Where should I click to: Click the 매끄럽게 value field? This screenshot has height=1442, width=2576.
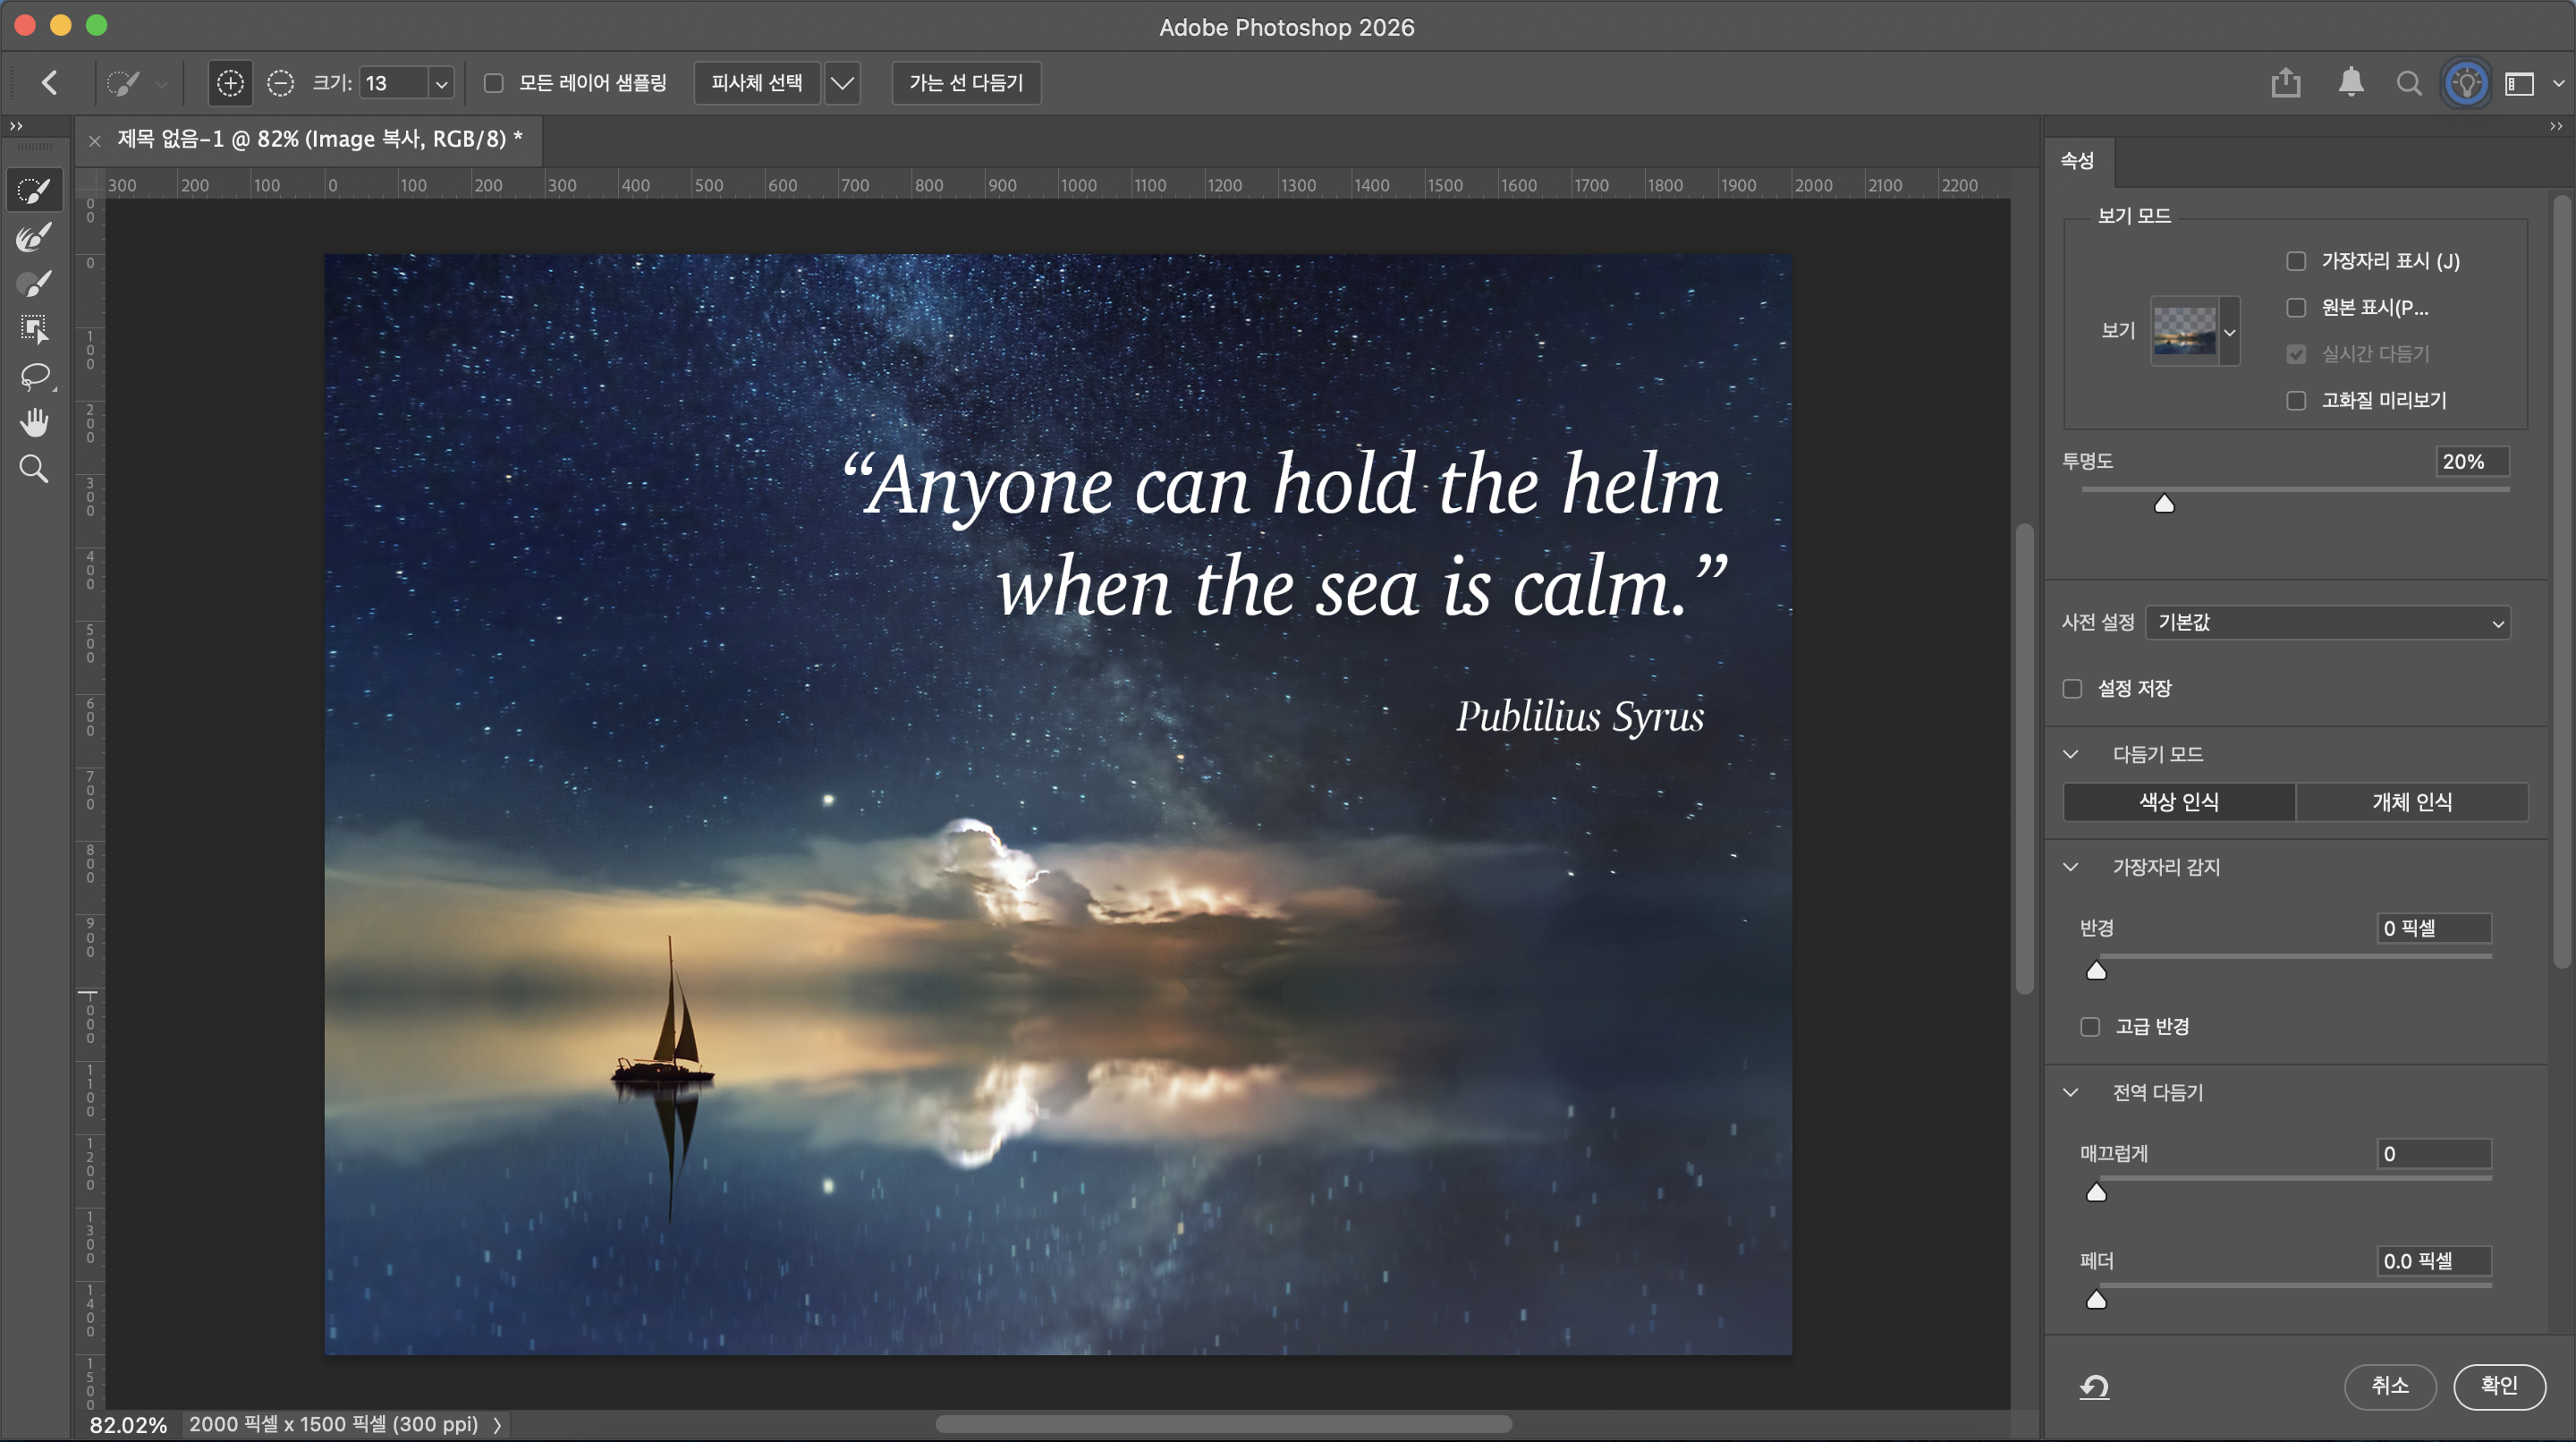point(2434,1154)
